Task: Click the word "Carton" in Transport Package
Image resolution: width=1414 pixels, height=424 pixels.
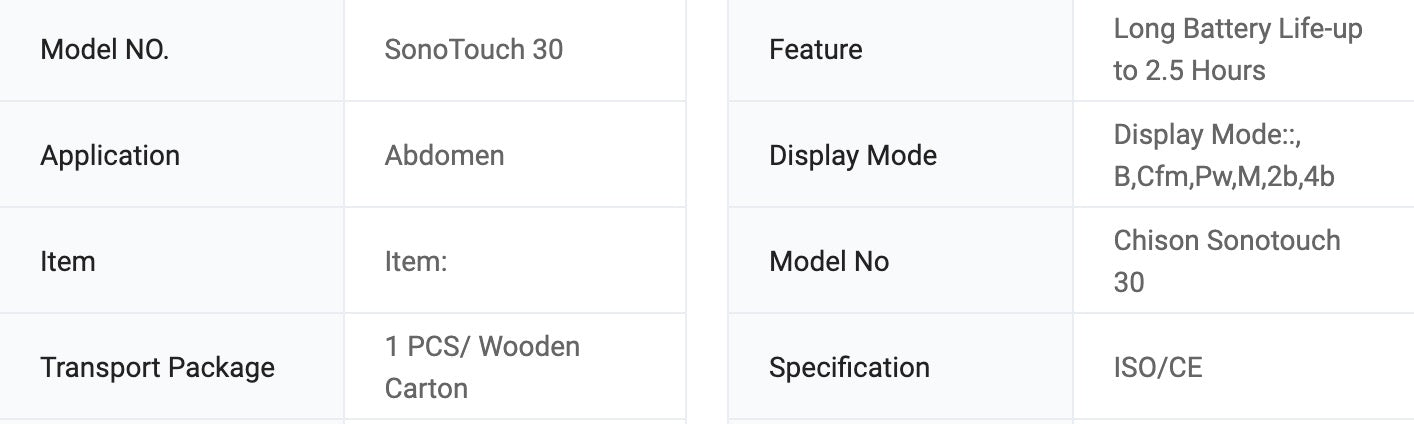Action: [x=426, y=389]
